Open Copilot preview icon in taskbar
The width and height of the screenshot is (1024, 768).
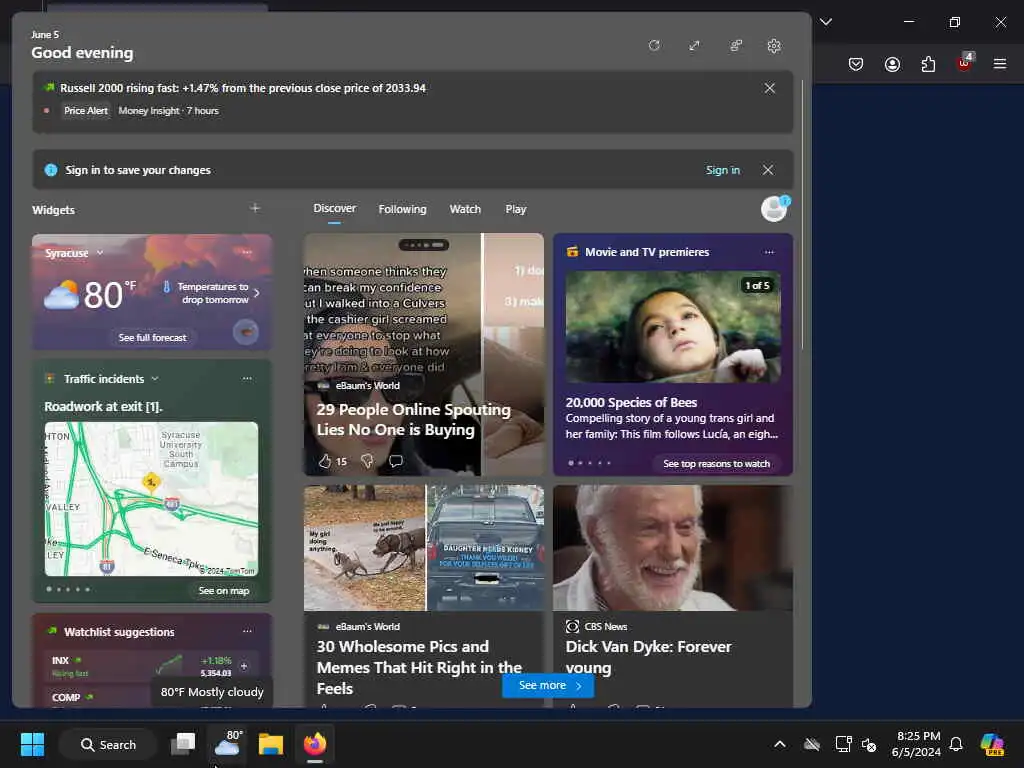tap(992, 744)
